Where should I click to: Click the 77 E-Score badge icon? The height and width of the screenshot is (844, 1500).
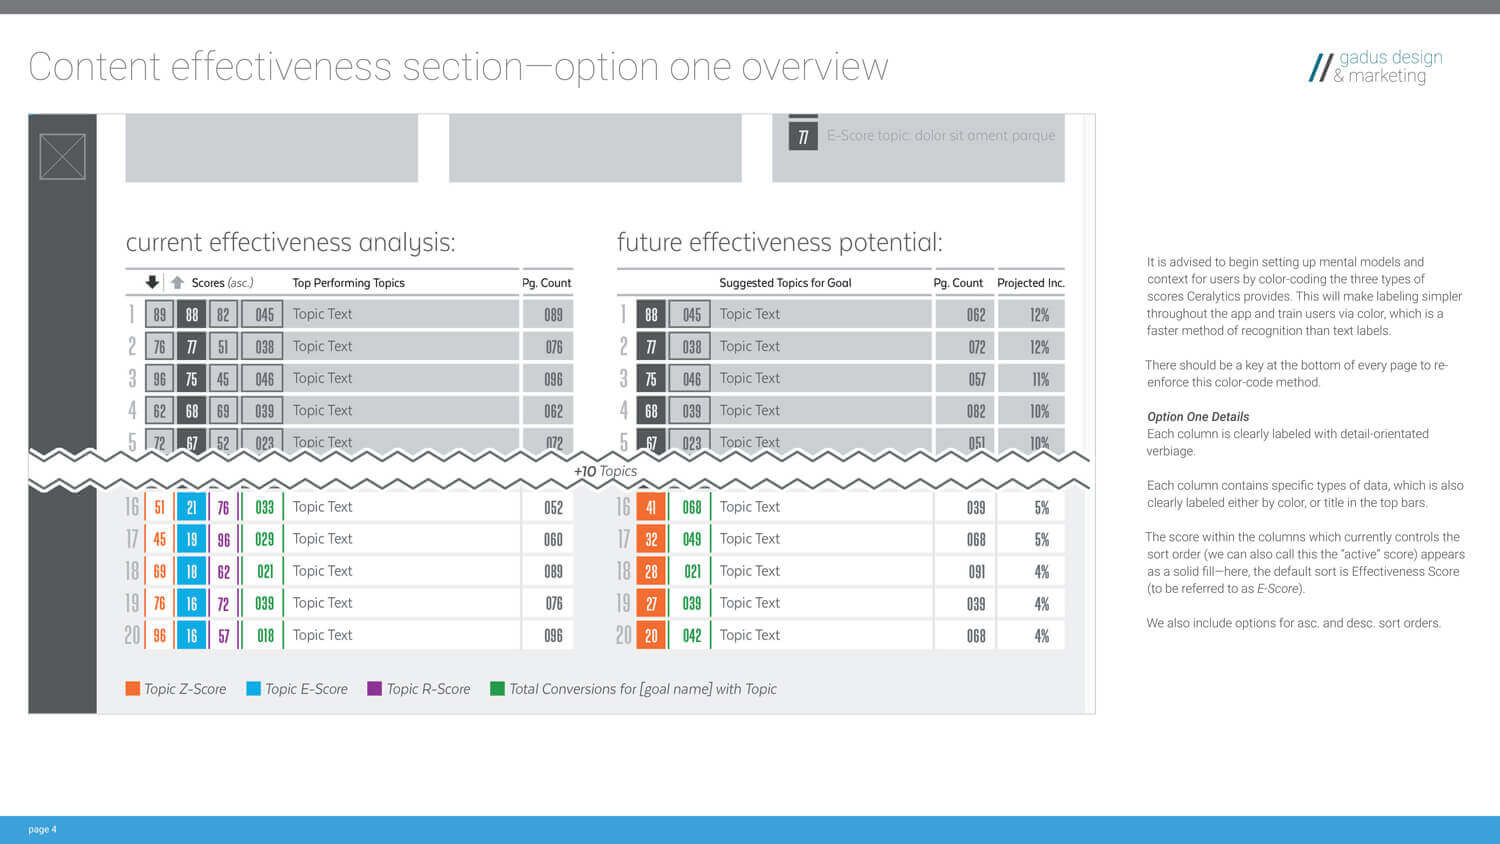(x=803, y=136)
